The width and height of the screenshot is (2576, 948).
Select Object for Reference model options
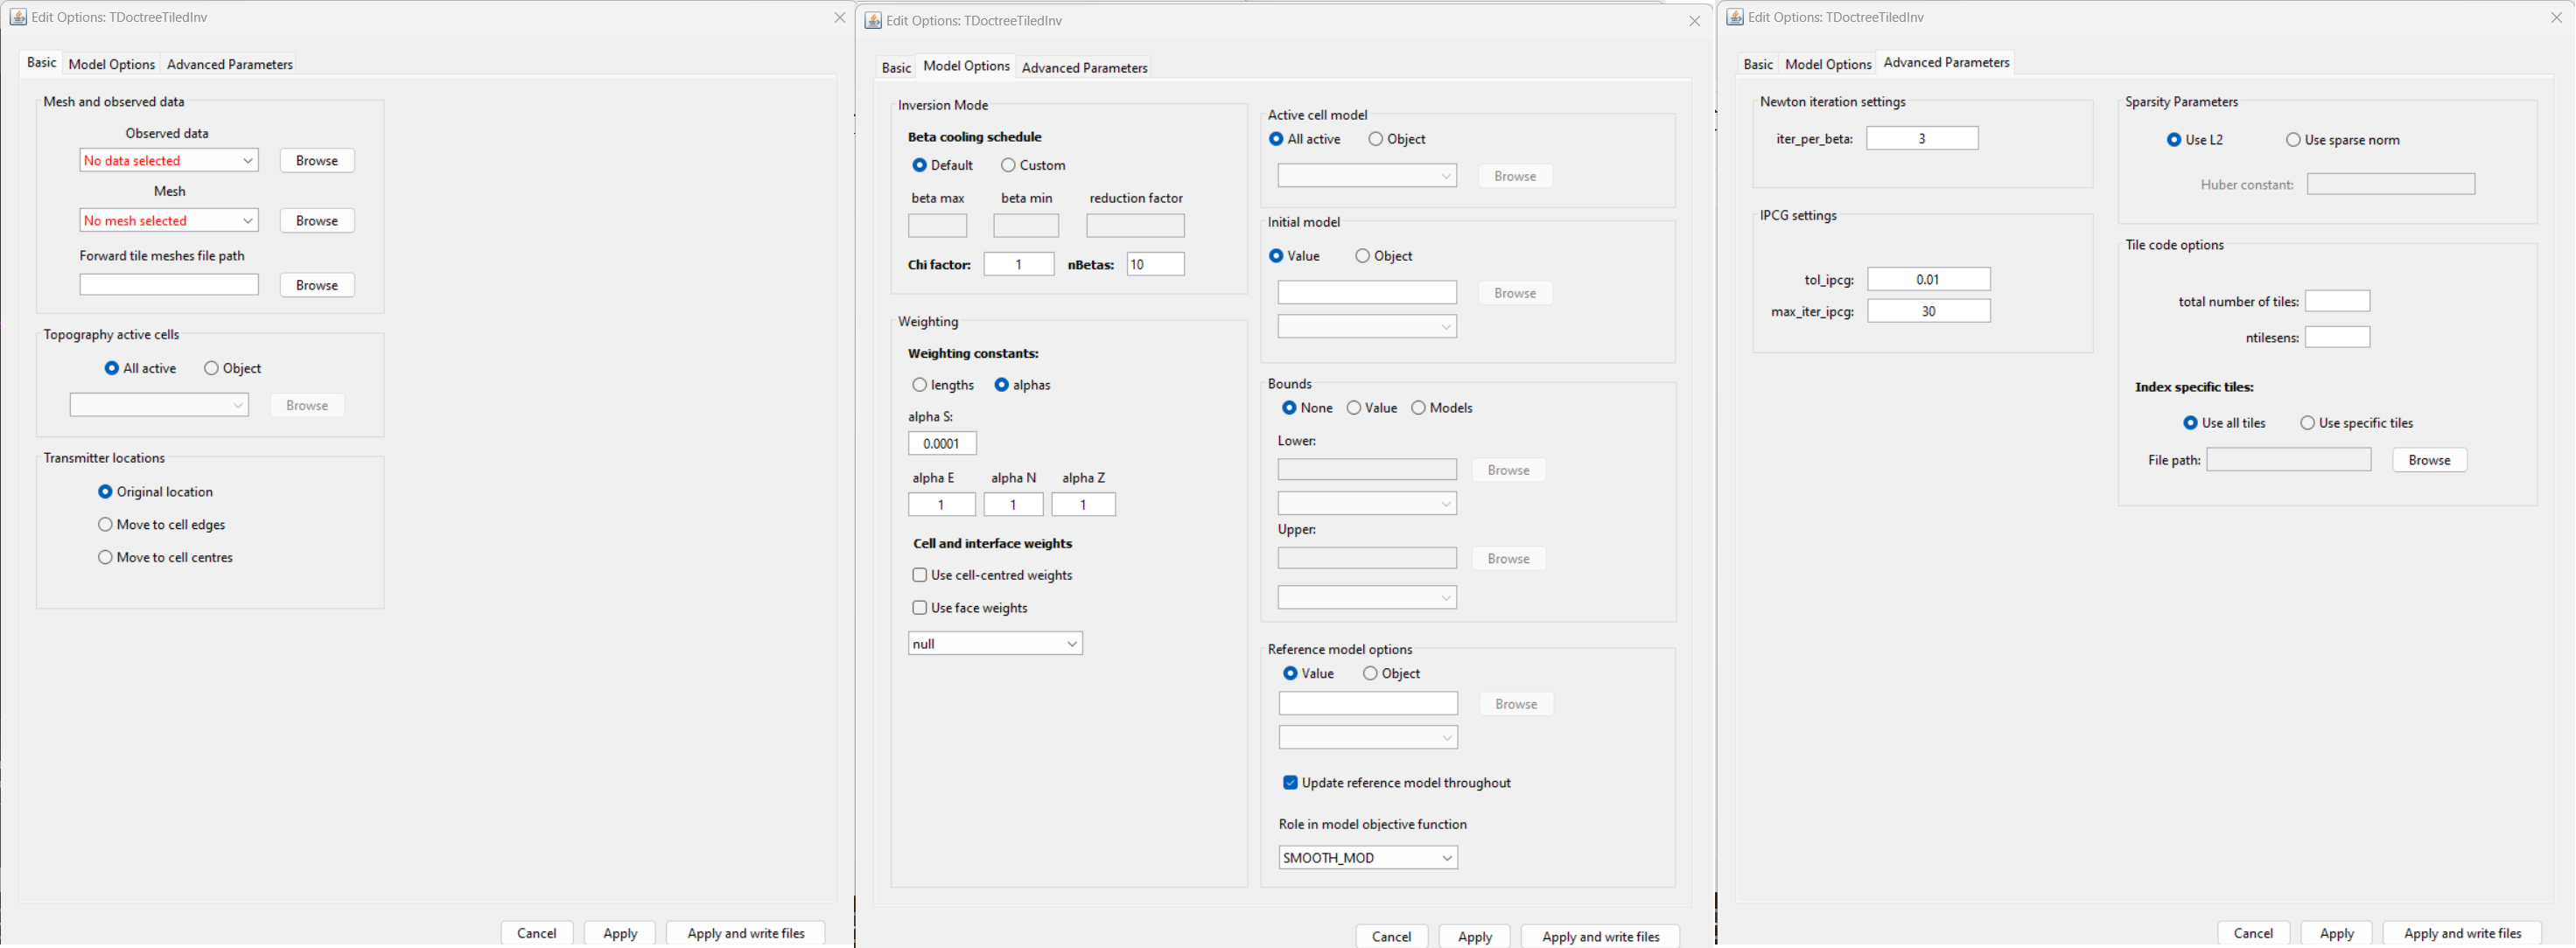pyautogui.click(x=1391, y=673)
